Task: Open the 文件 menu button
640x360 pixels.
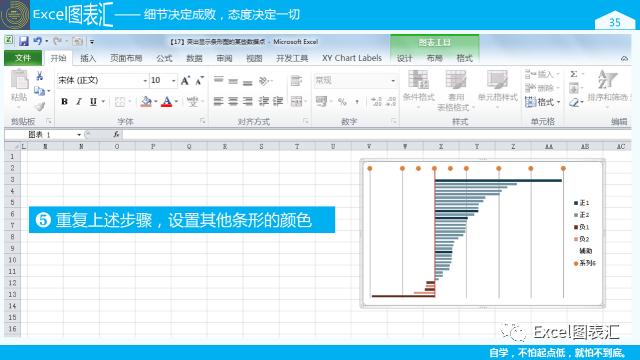Action: 23,58
